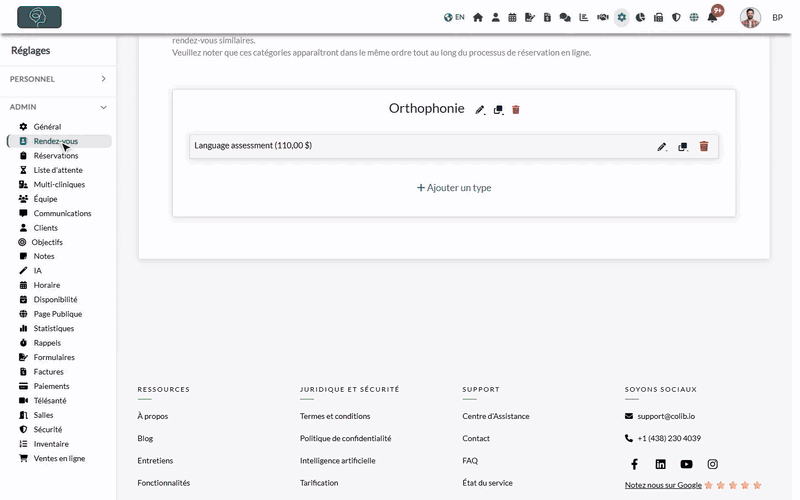Screen dimensions: 800x500
Task: Duplicate the Orthophonie category
Action: point(498,110)
